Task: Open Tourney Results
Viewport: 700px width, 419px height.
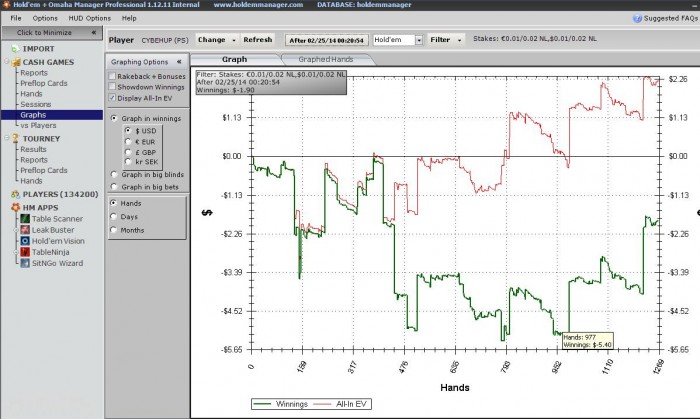Action: tap(33, 149)
